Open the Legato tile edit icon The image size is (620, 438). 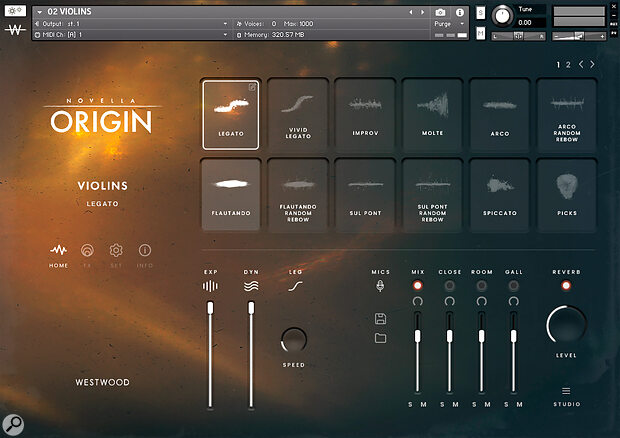252,87
